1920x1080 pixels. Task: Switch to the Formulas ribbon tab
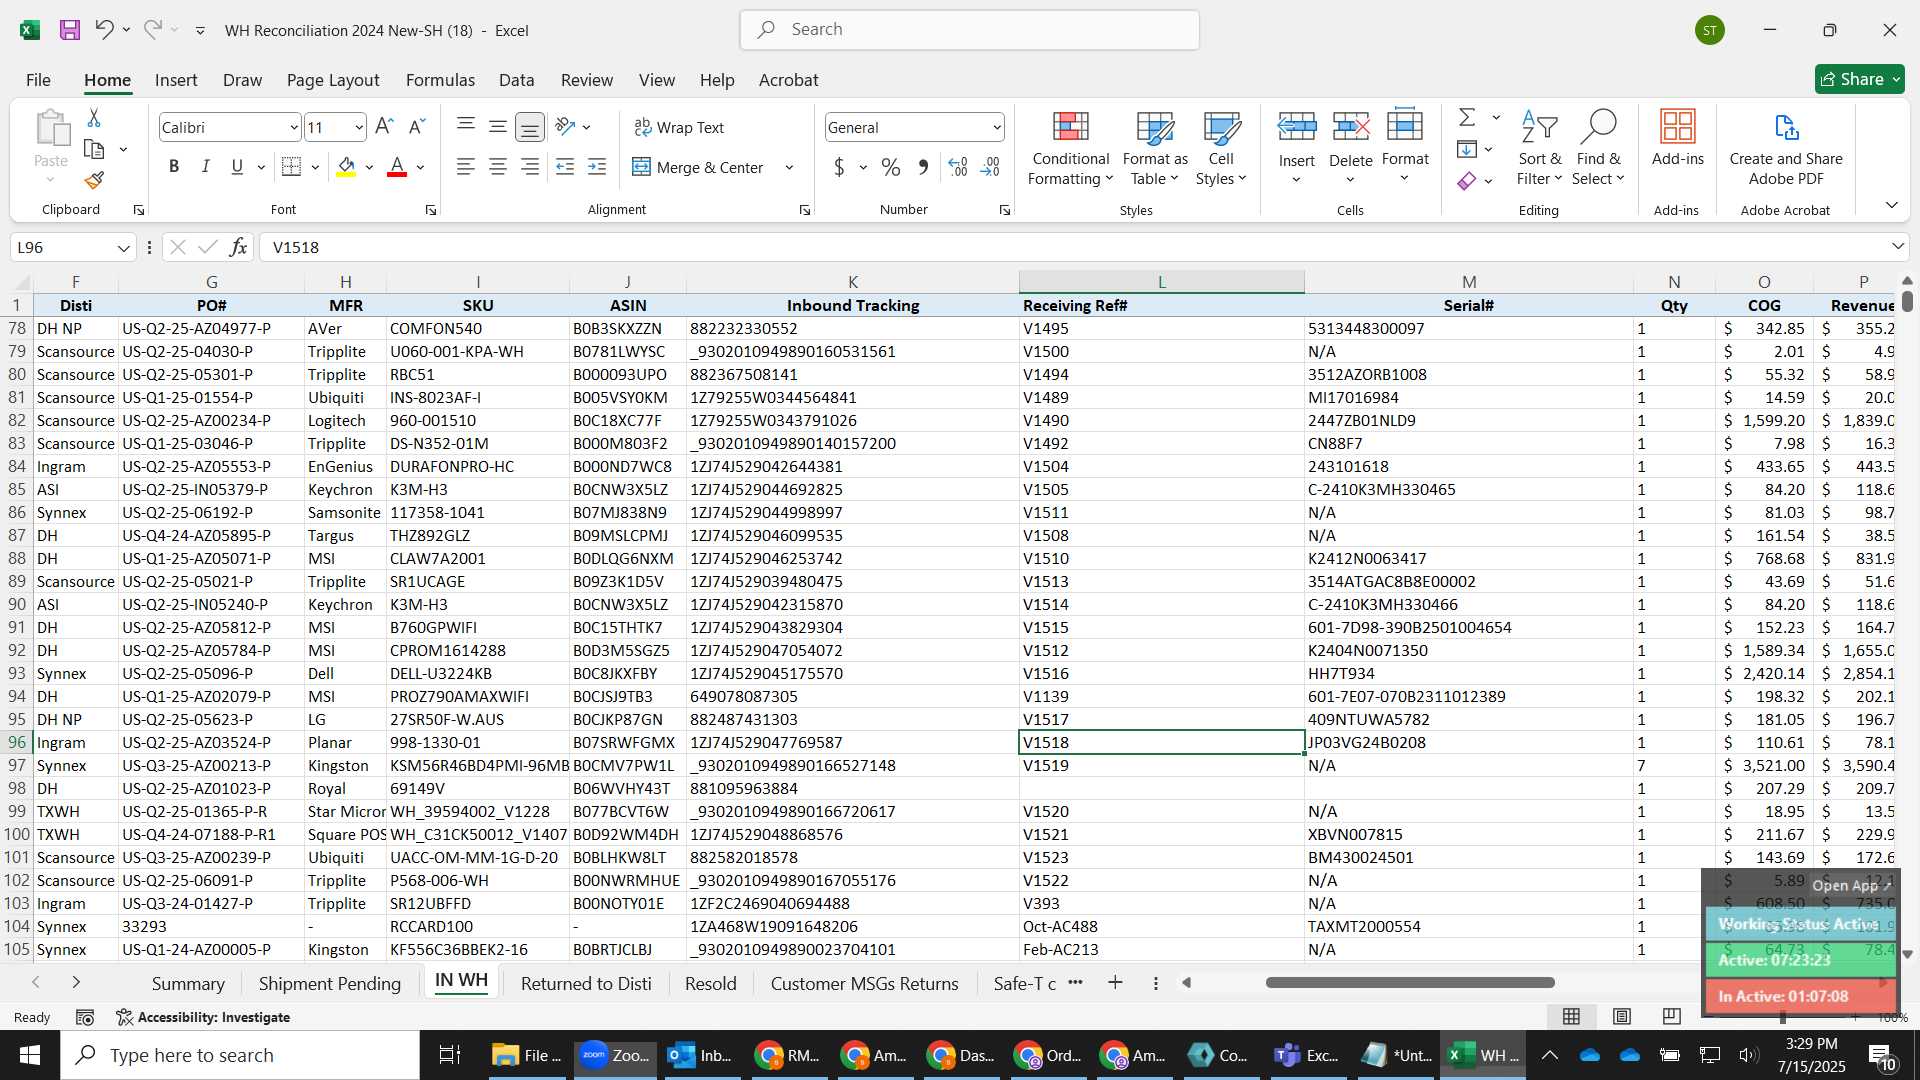point(440,80)
